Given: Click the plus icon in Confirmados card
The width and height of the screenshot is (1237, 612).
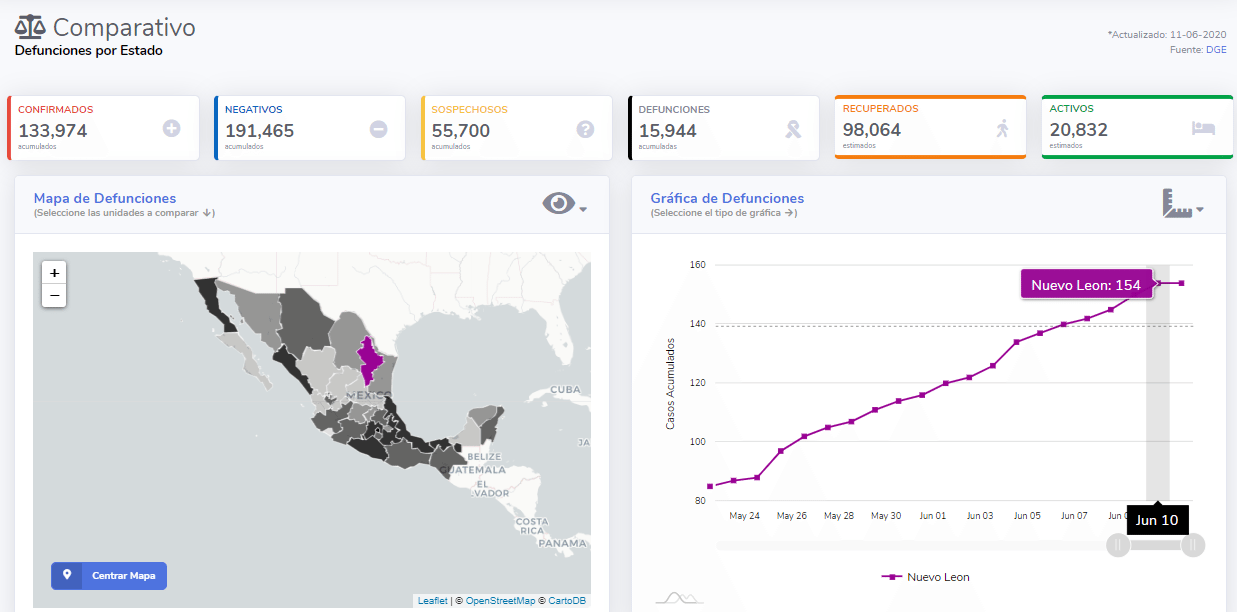Looking at the screenshot, I should (x=172, y=128).
